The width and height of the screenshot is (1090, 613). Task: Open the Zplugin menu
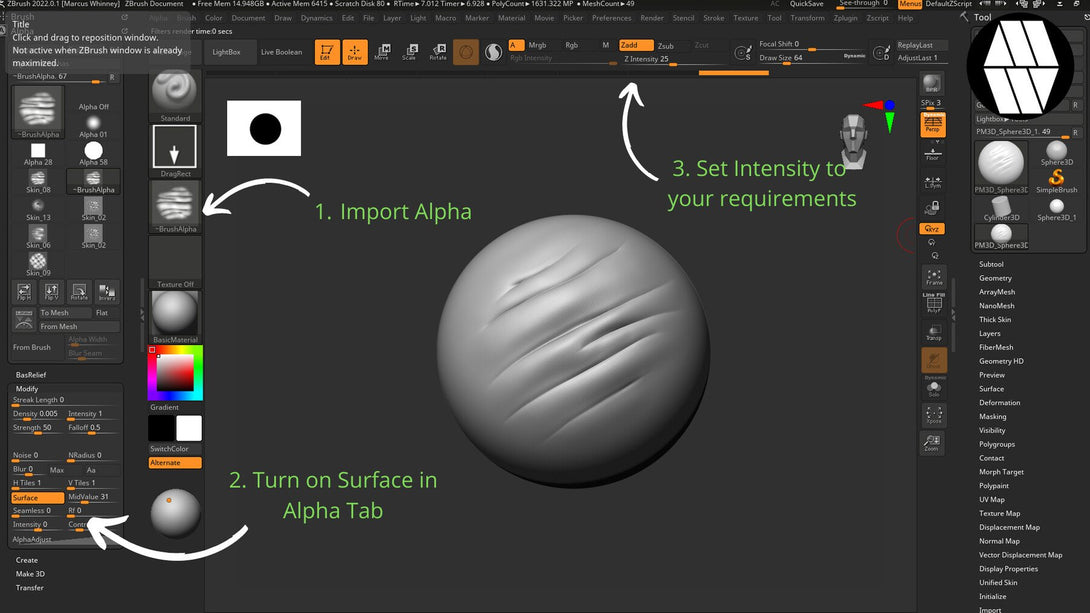[x=845, y=18]
